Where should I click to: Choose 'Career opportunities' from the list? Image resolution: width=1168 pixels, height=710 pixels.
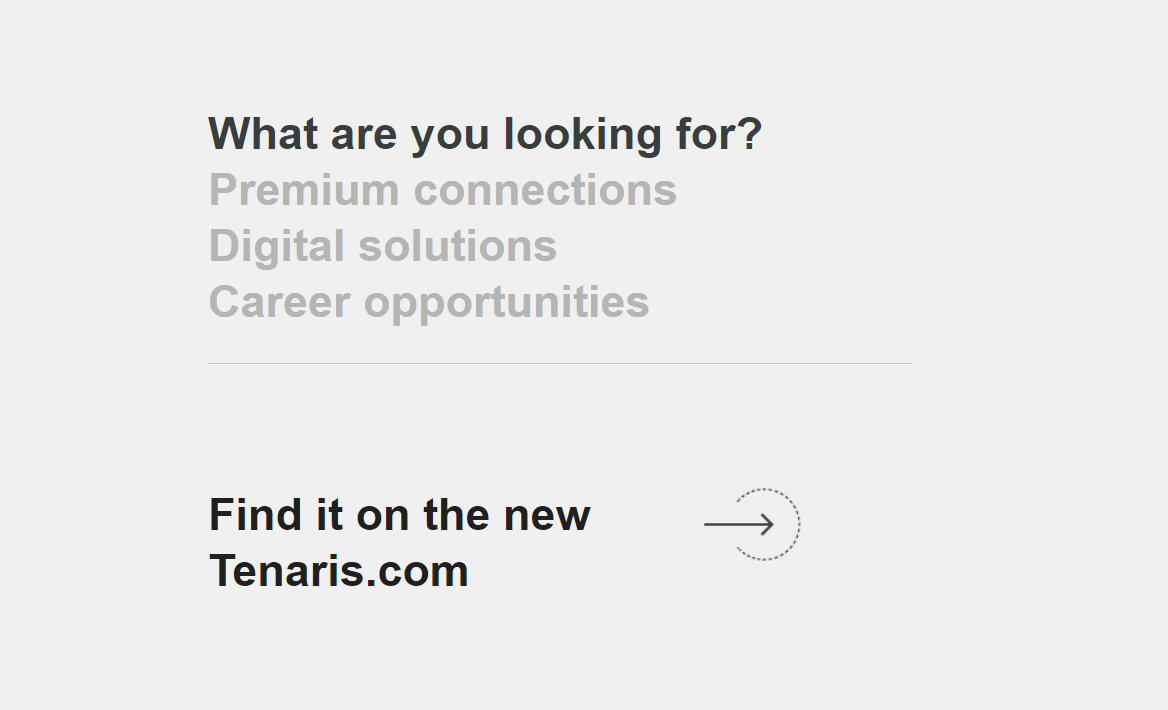(x=428, y=301)
